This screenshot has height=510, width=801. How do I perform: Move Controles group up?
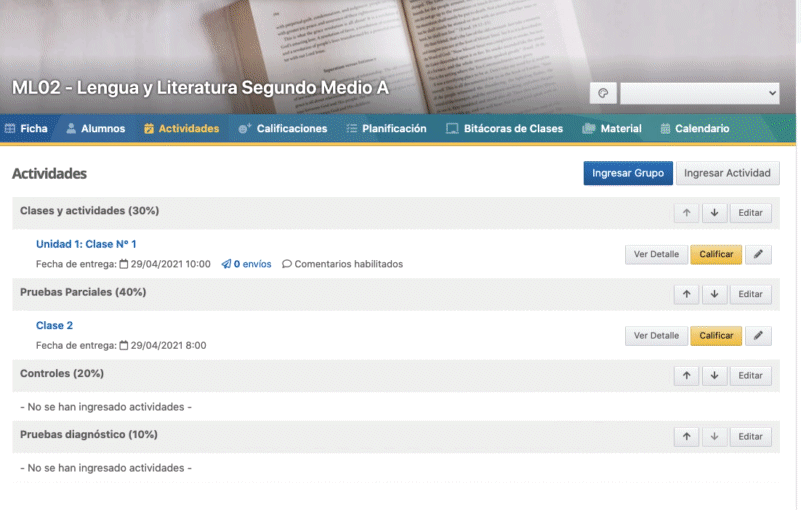[x=686, y=376]
